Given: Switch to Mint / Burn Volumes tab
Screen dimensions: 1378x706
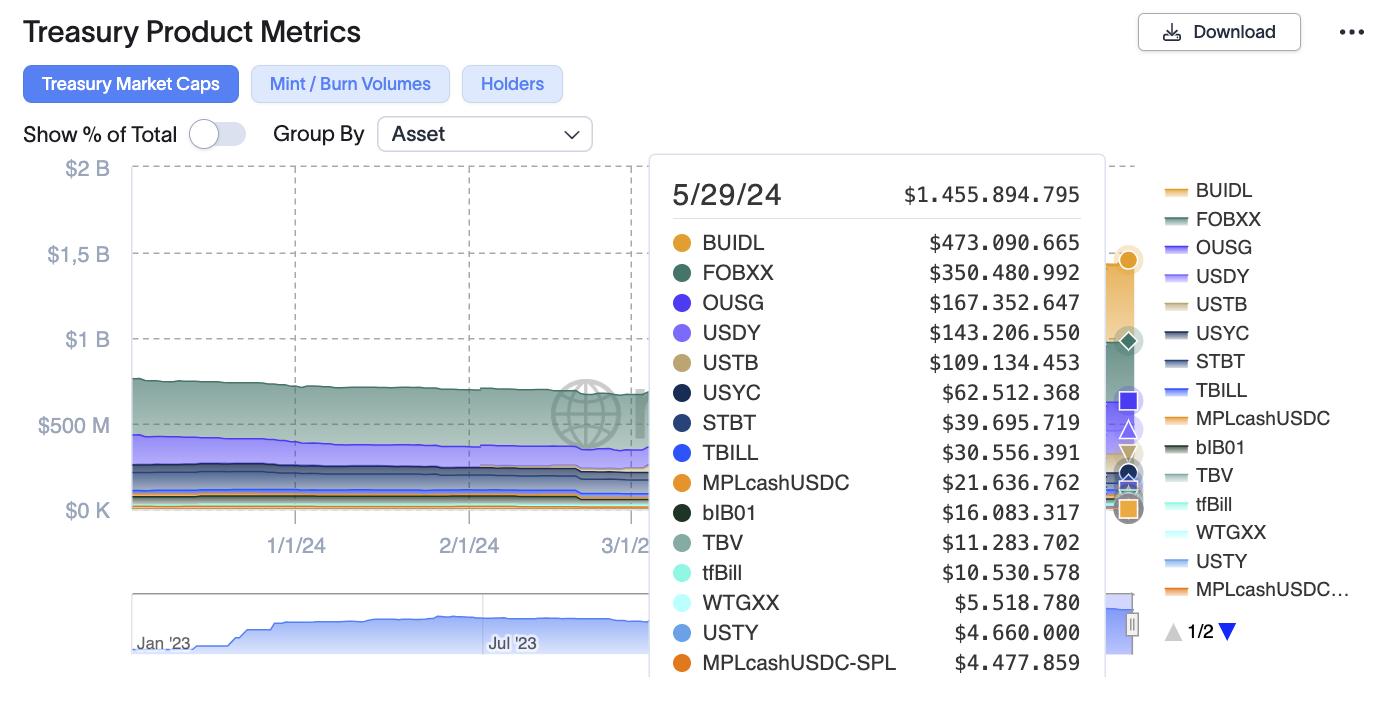Looking at the screenshot, I should pyautogui.click(x=350, y=84).
